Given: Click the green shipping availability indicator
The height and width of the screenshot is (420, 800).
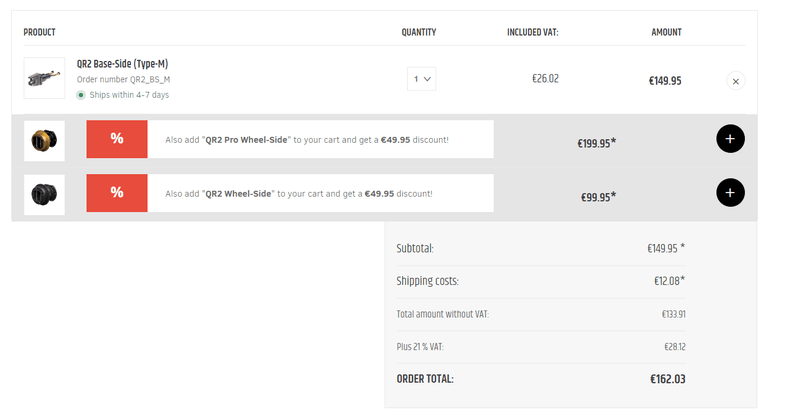Looking at the screenshot, I should pos(81,95).
